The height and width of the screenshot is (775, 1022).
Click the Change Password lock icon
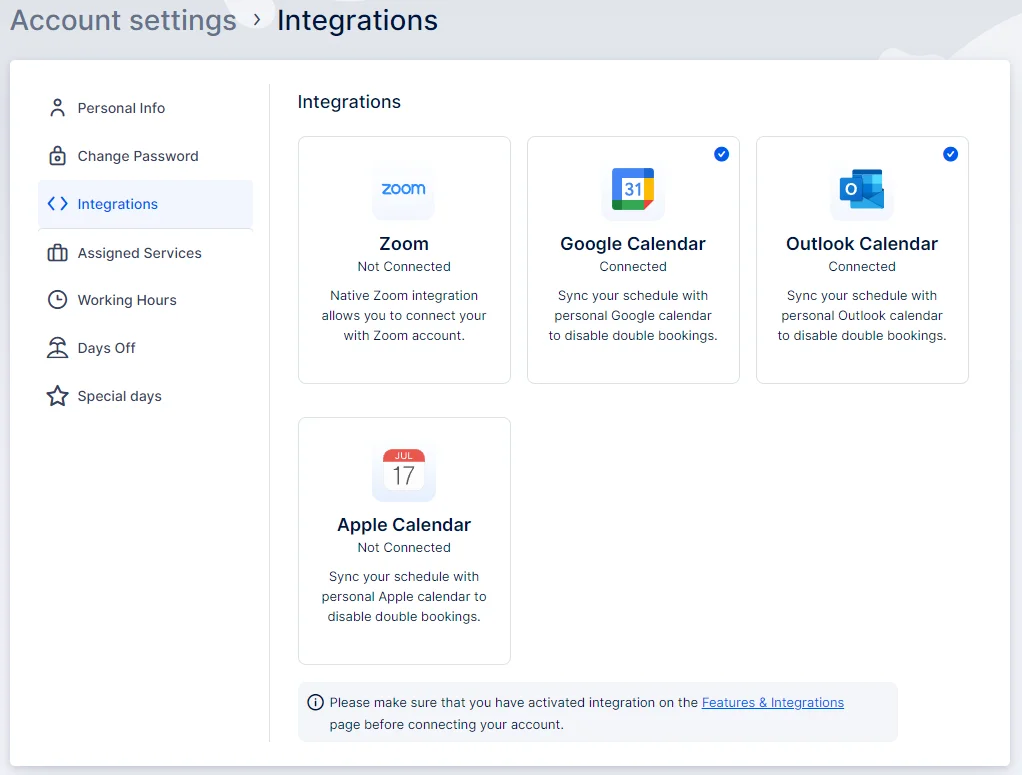click(x=57, y=156)
